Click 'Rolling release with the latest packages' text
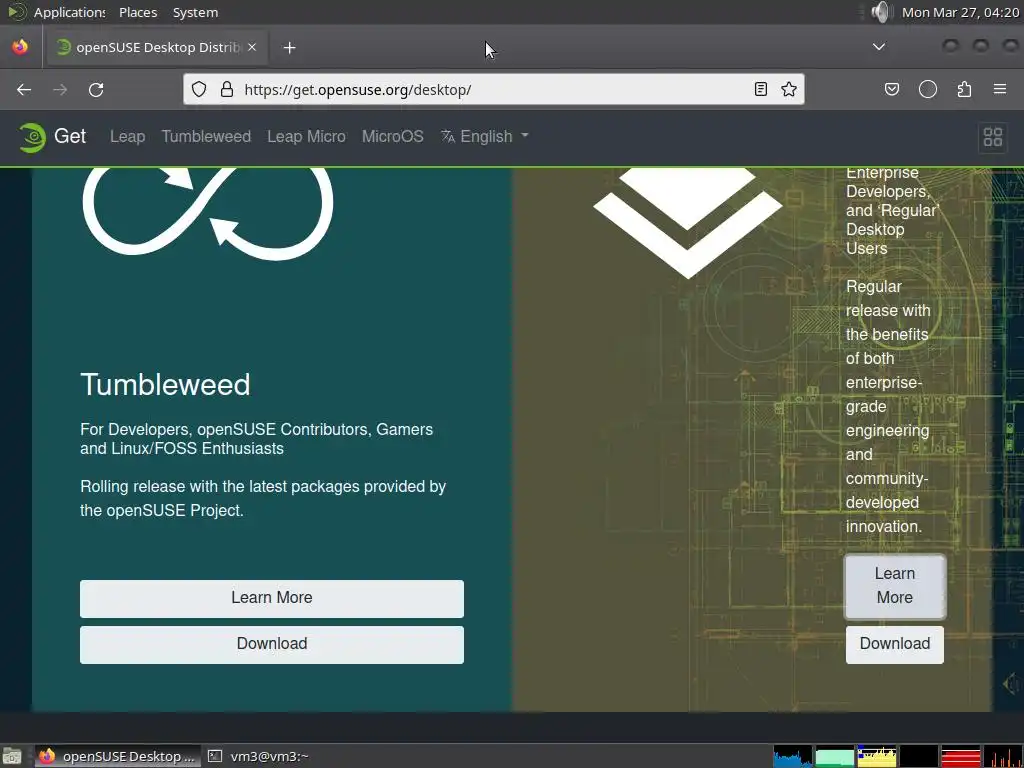The width and height of the screenshot is (1024, 768). 263,498
